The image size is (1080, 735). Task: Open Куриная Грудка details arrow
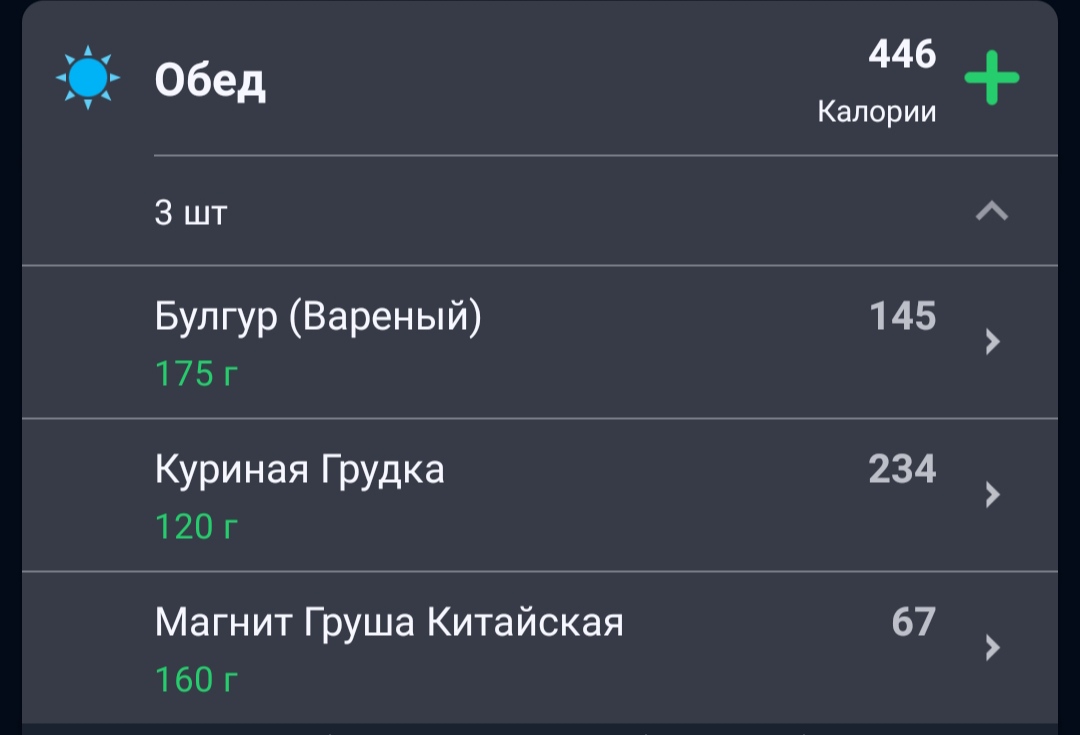(x=992, y=495)
